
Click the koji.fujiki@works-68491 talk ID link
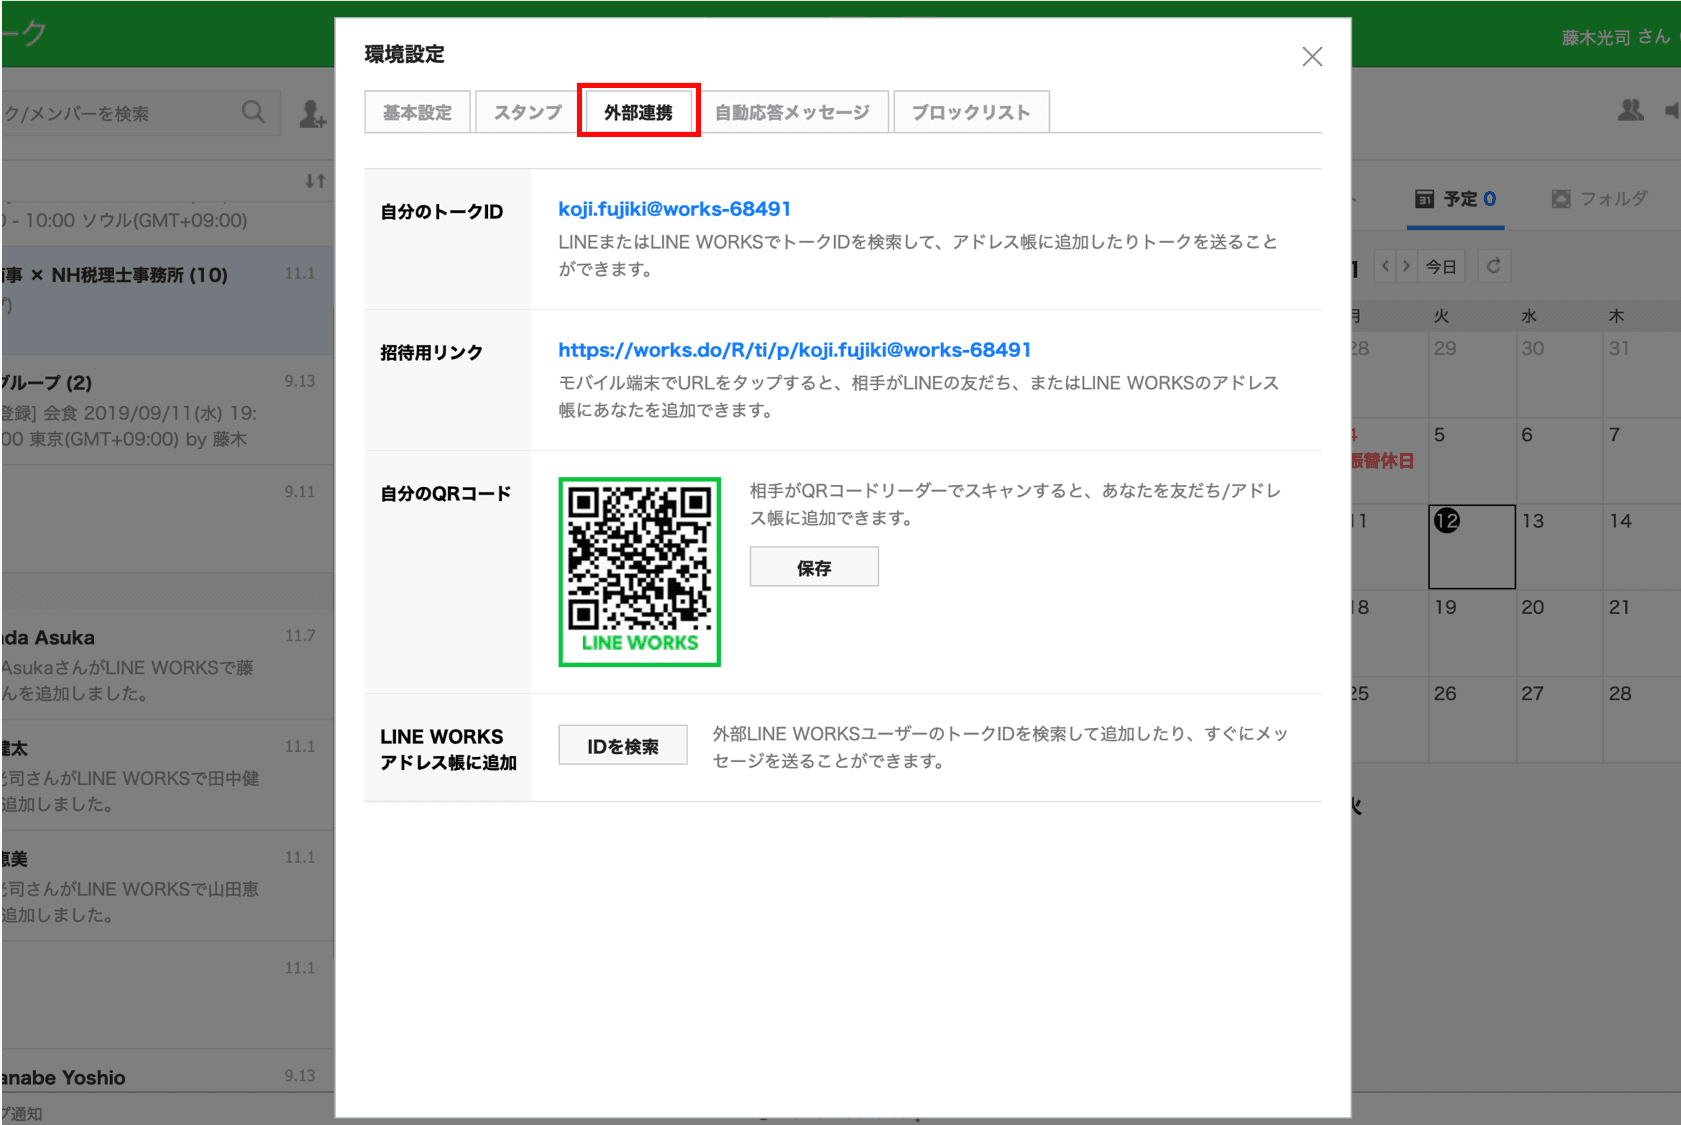tap(674, 209)
